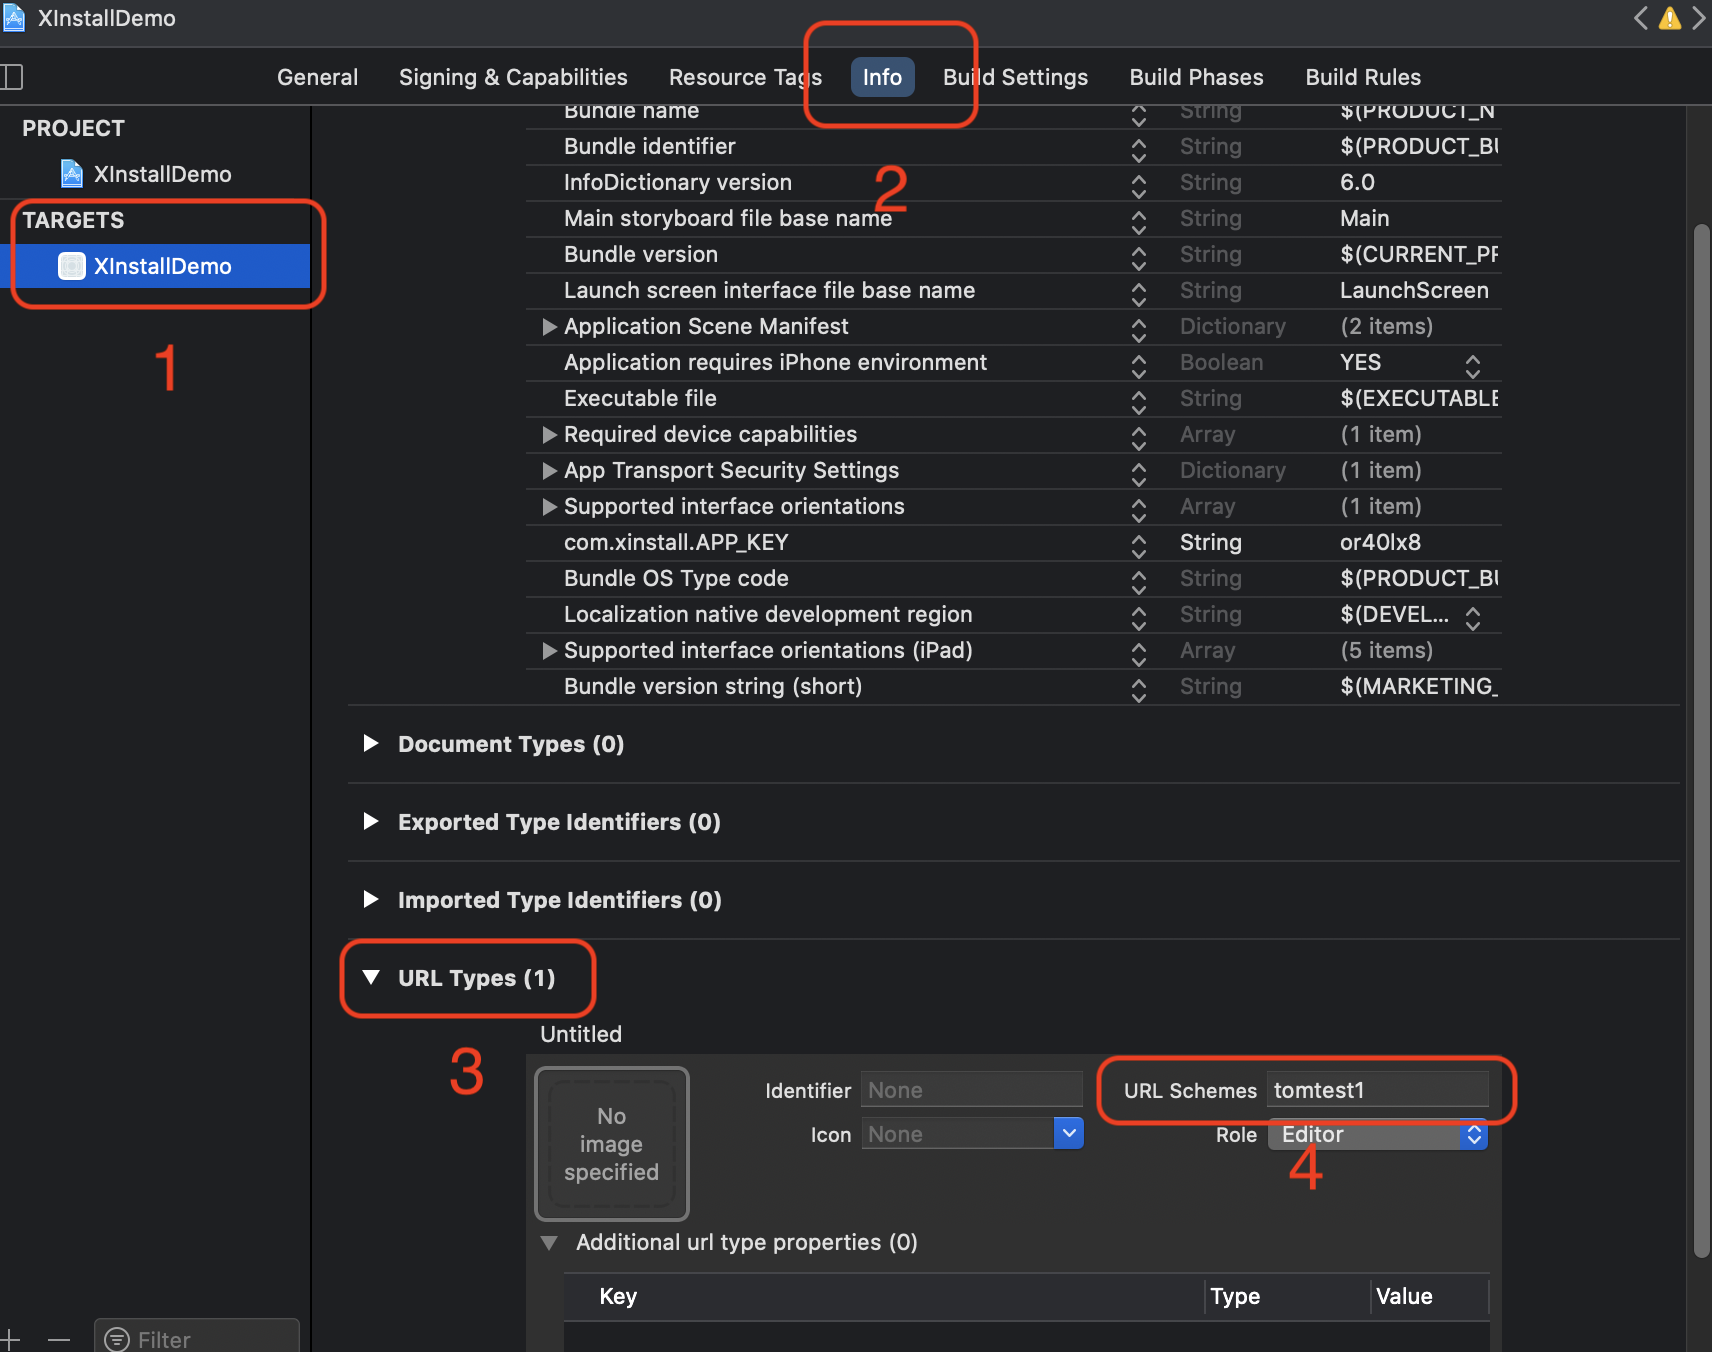Click the URL Schemes text field
The height and width of the screenshot is (1352, 1712).
coord(1377,1090)
